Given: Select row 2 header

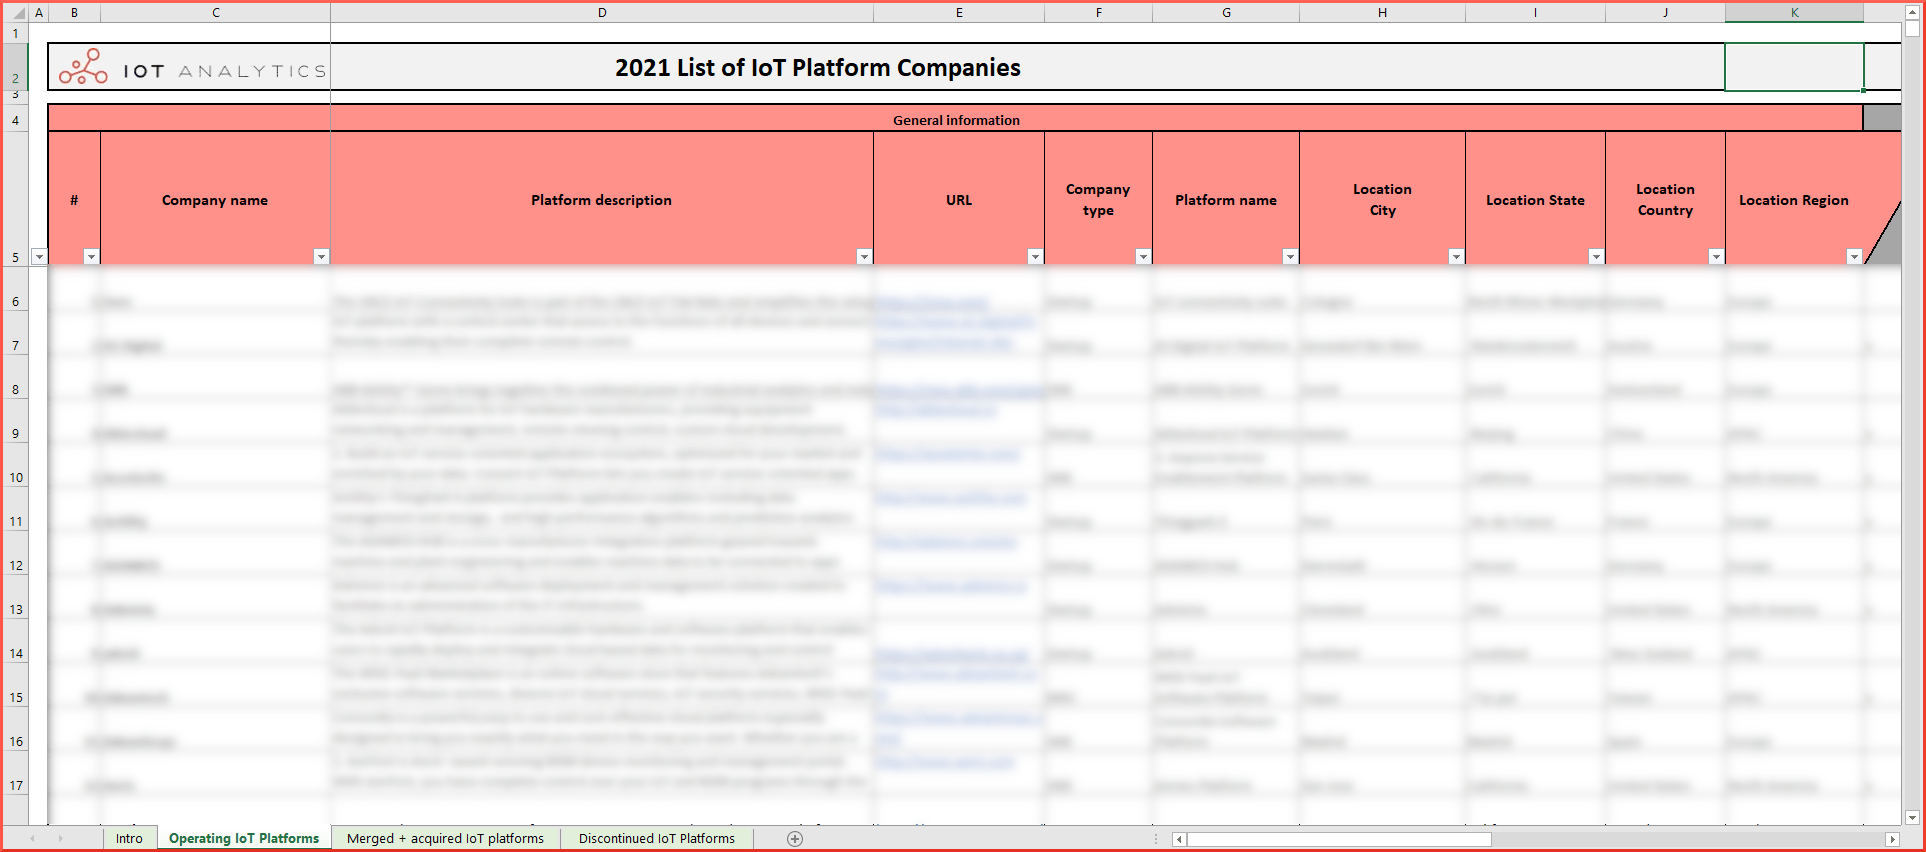Looking at the screenshot, I should [15, 66].
